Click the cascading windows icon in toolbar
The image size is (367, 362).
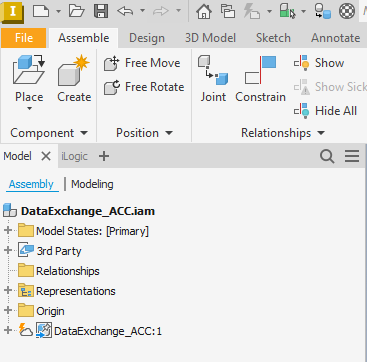click(228, 11)
